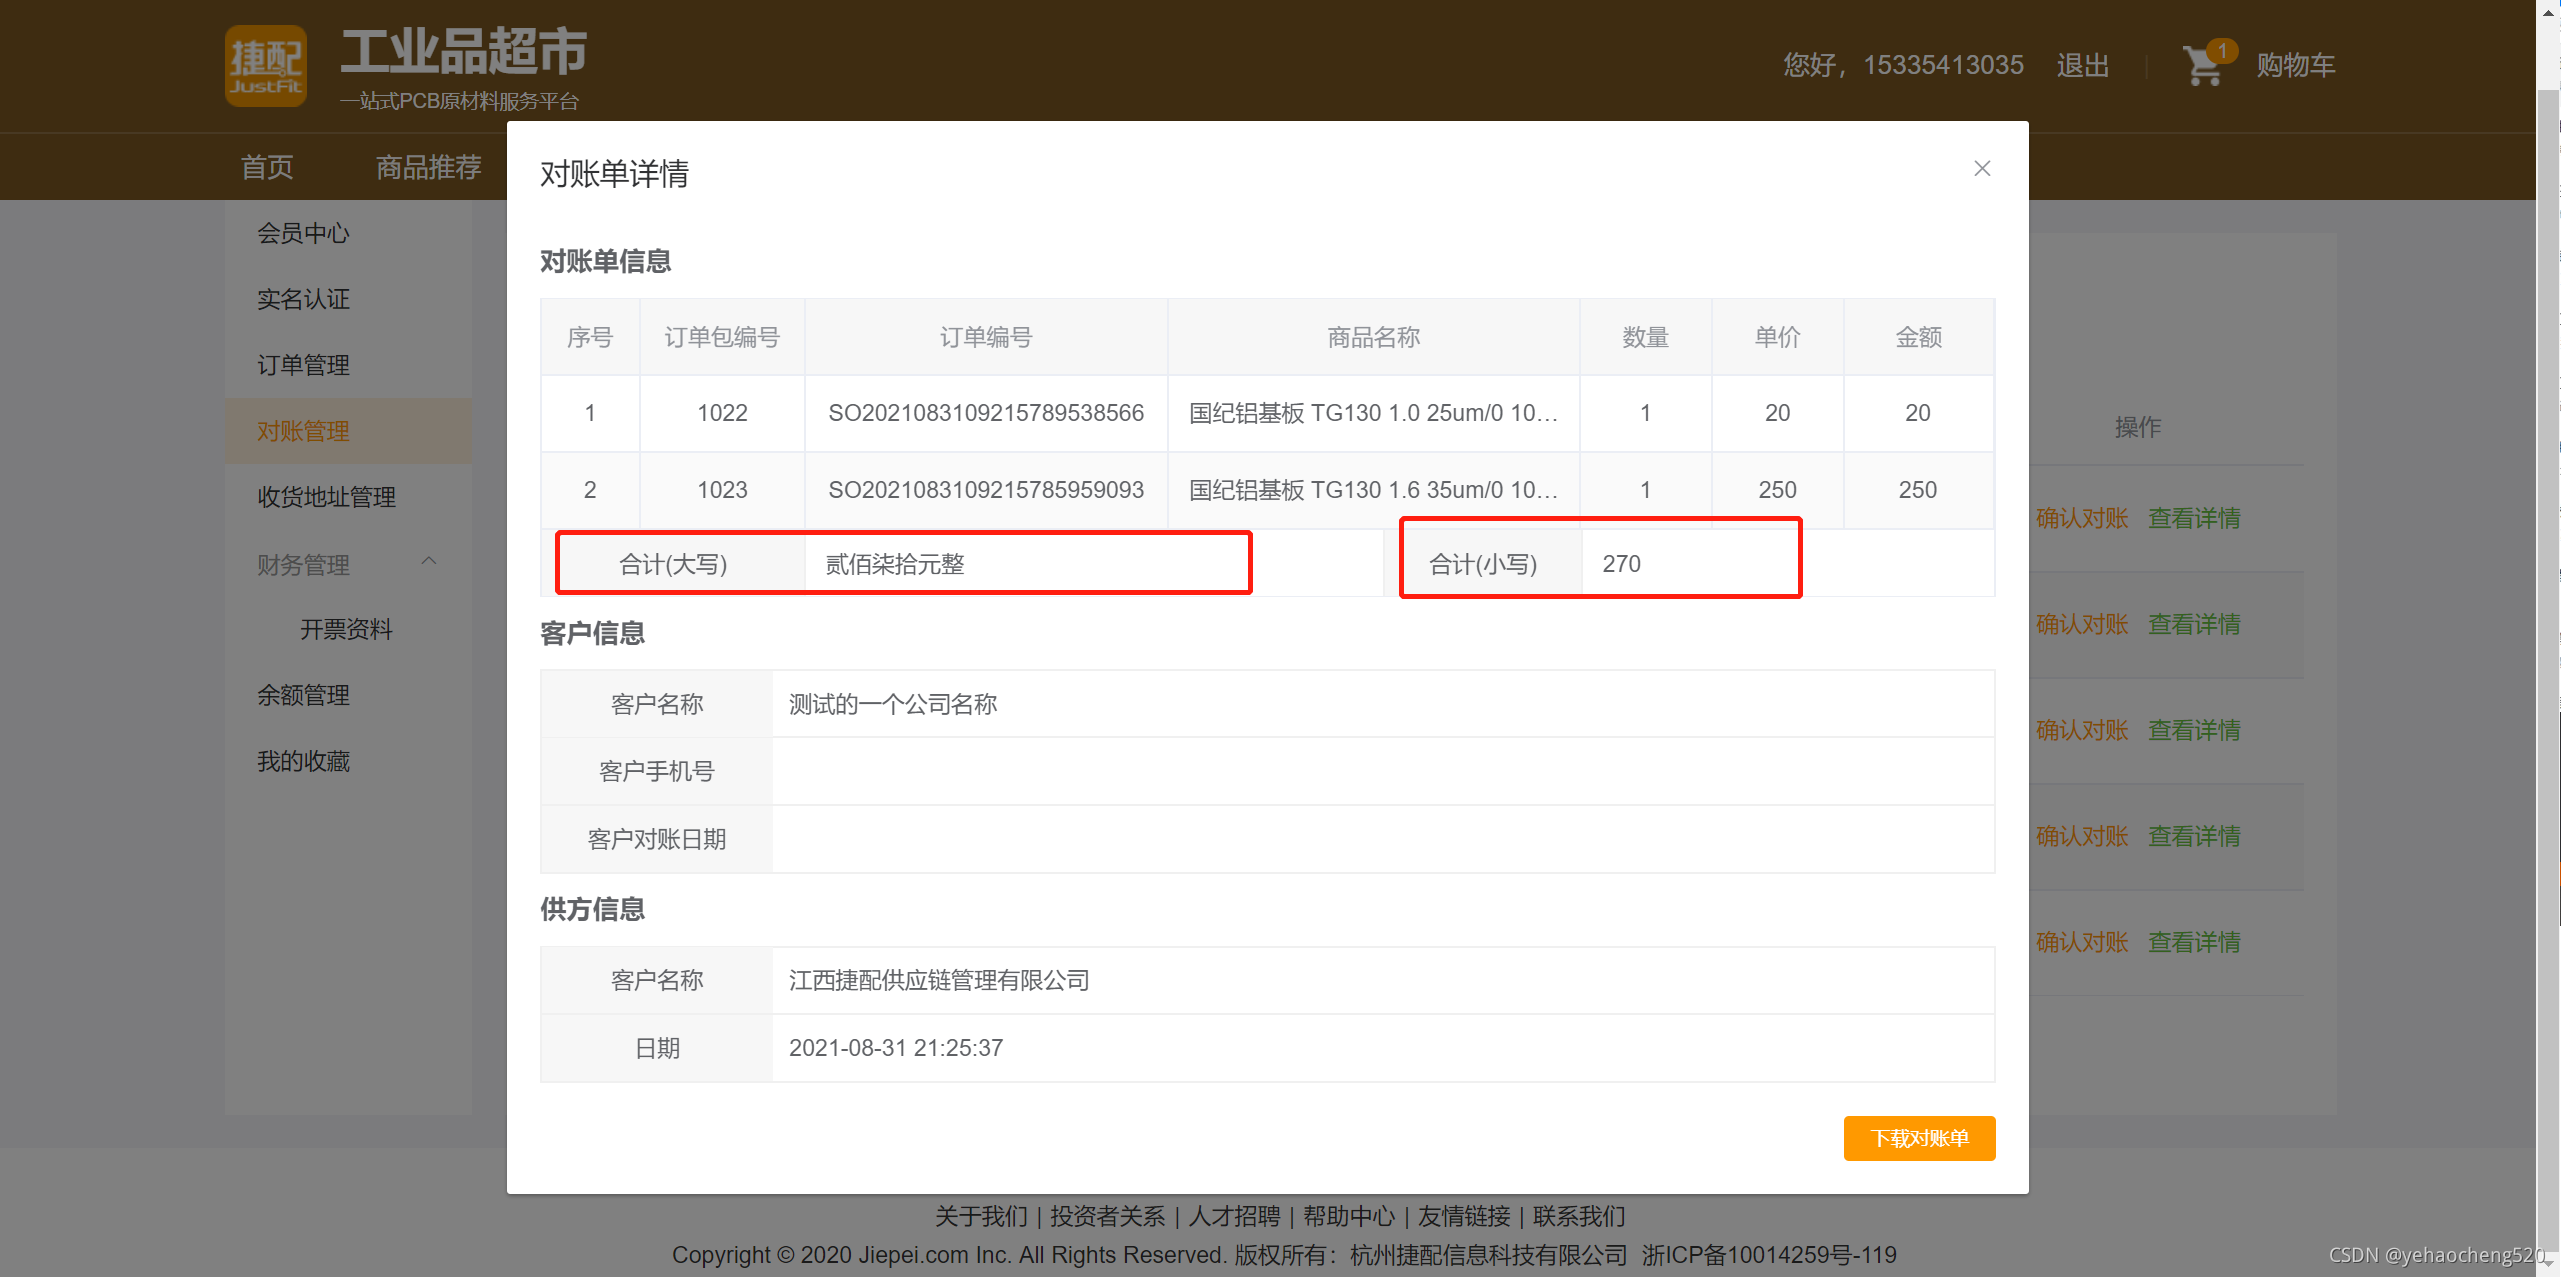2561x1277 pixels.
Task: Click the 捷配 JustFit logo icon
Action: [265, 66]
